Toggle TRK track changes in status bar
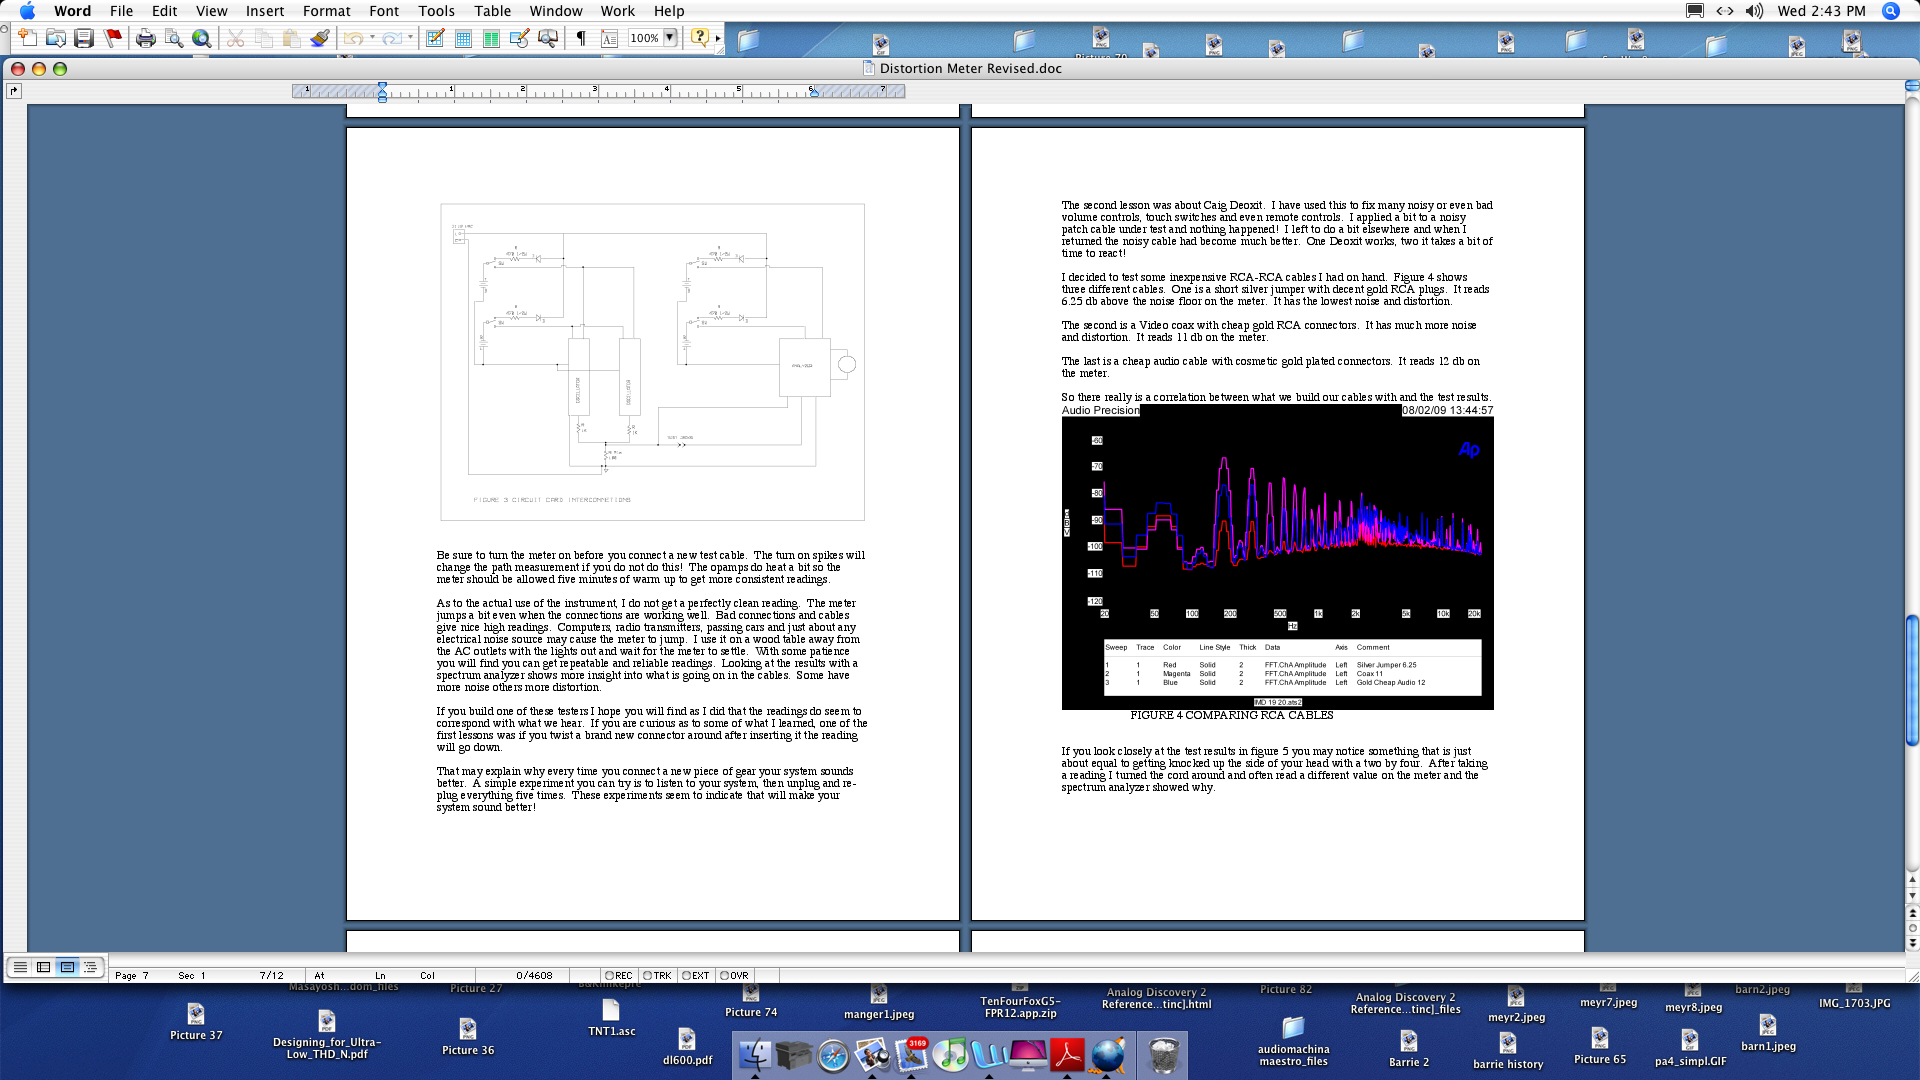 pyautogui.click(x=657, y=975)
